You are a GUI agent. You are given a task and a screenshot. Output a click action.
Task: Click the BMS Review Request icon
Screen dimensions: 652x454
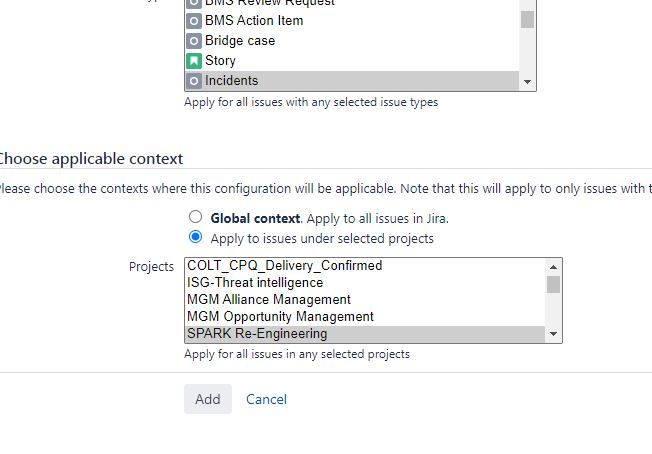tap(194, 4)
